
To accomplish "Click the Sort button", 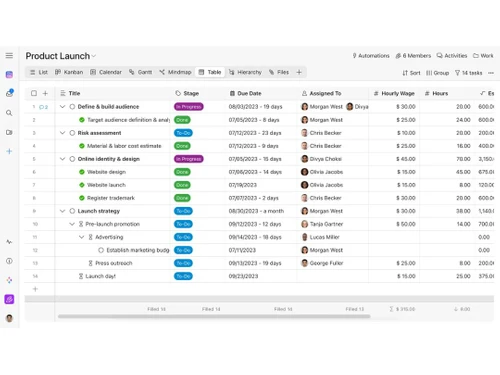I will [411, 73].
